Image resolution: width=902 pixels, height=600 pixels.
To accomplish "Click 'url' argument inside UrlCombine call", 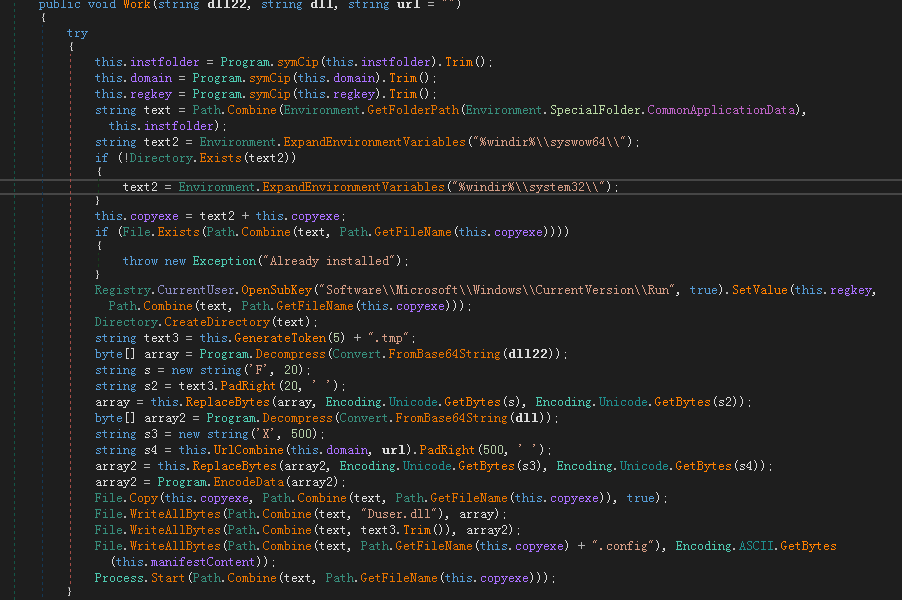I will pyautogui.click(x=393, y=450).
